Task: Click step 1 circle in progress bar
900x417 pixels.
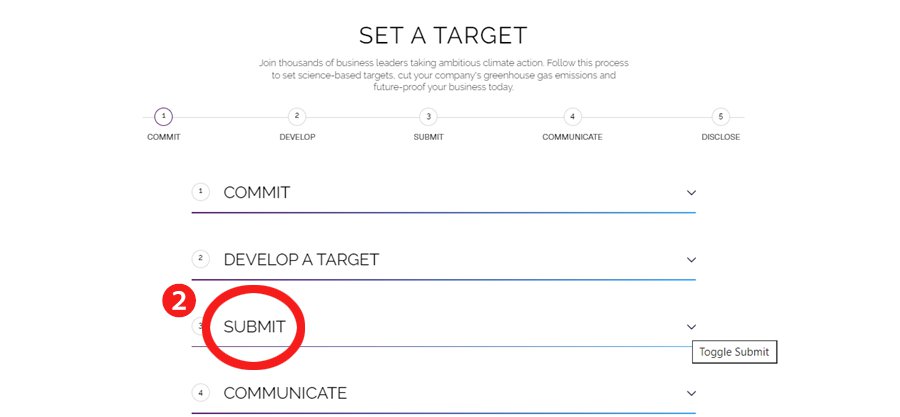Action: (164, 117)
